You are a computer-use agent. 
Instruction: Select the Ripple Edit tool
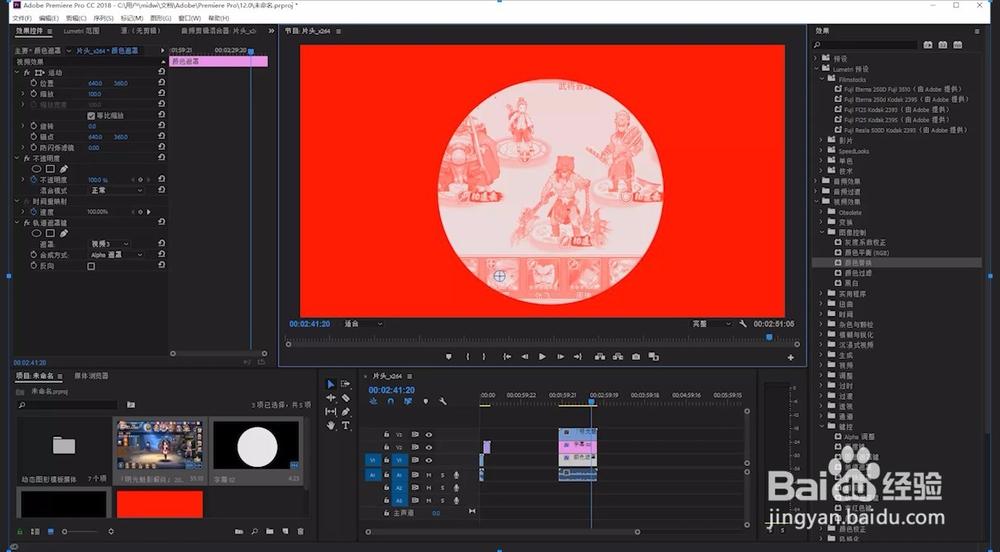click(x=330, y=398)
